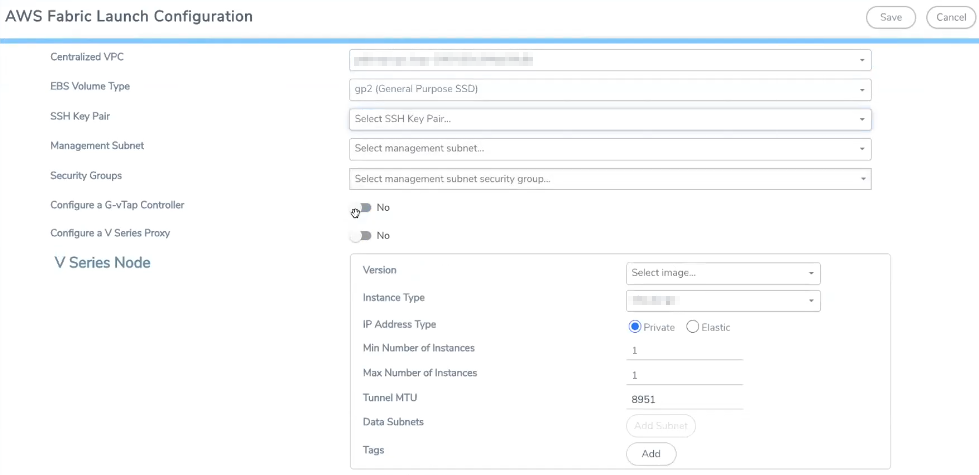Click the Min Number of Instances field
Screen dimensions: 979x475
684,351
